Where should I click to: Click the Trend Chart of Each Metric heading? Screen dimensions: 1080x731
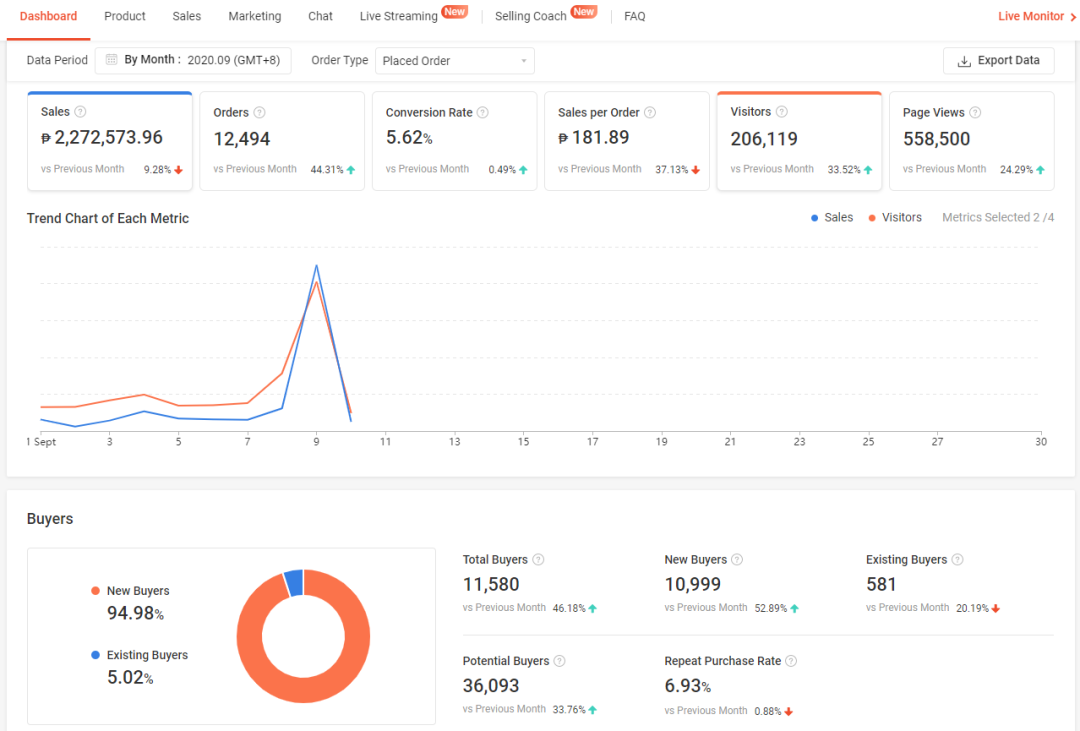click(107, 218)
